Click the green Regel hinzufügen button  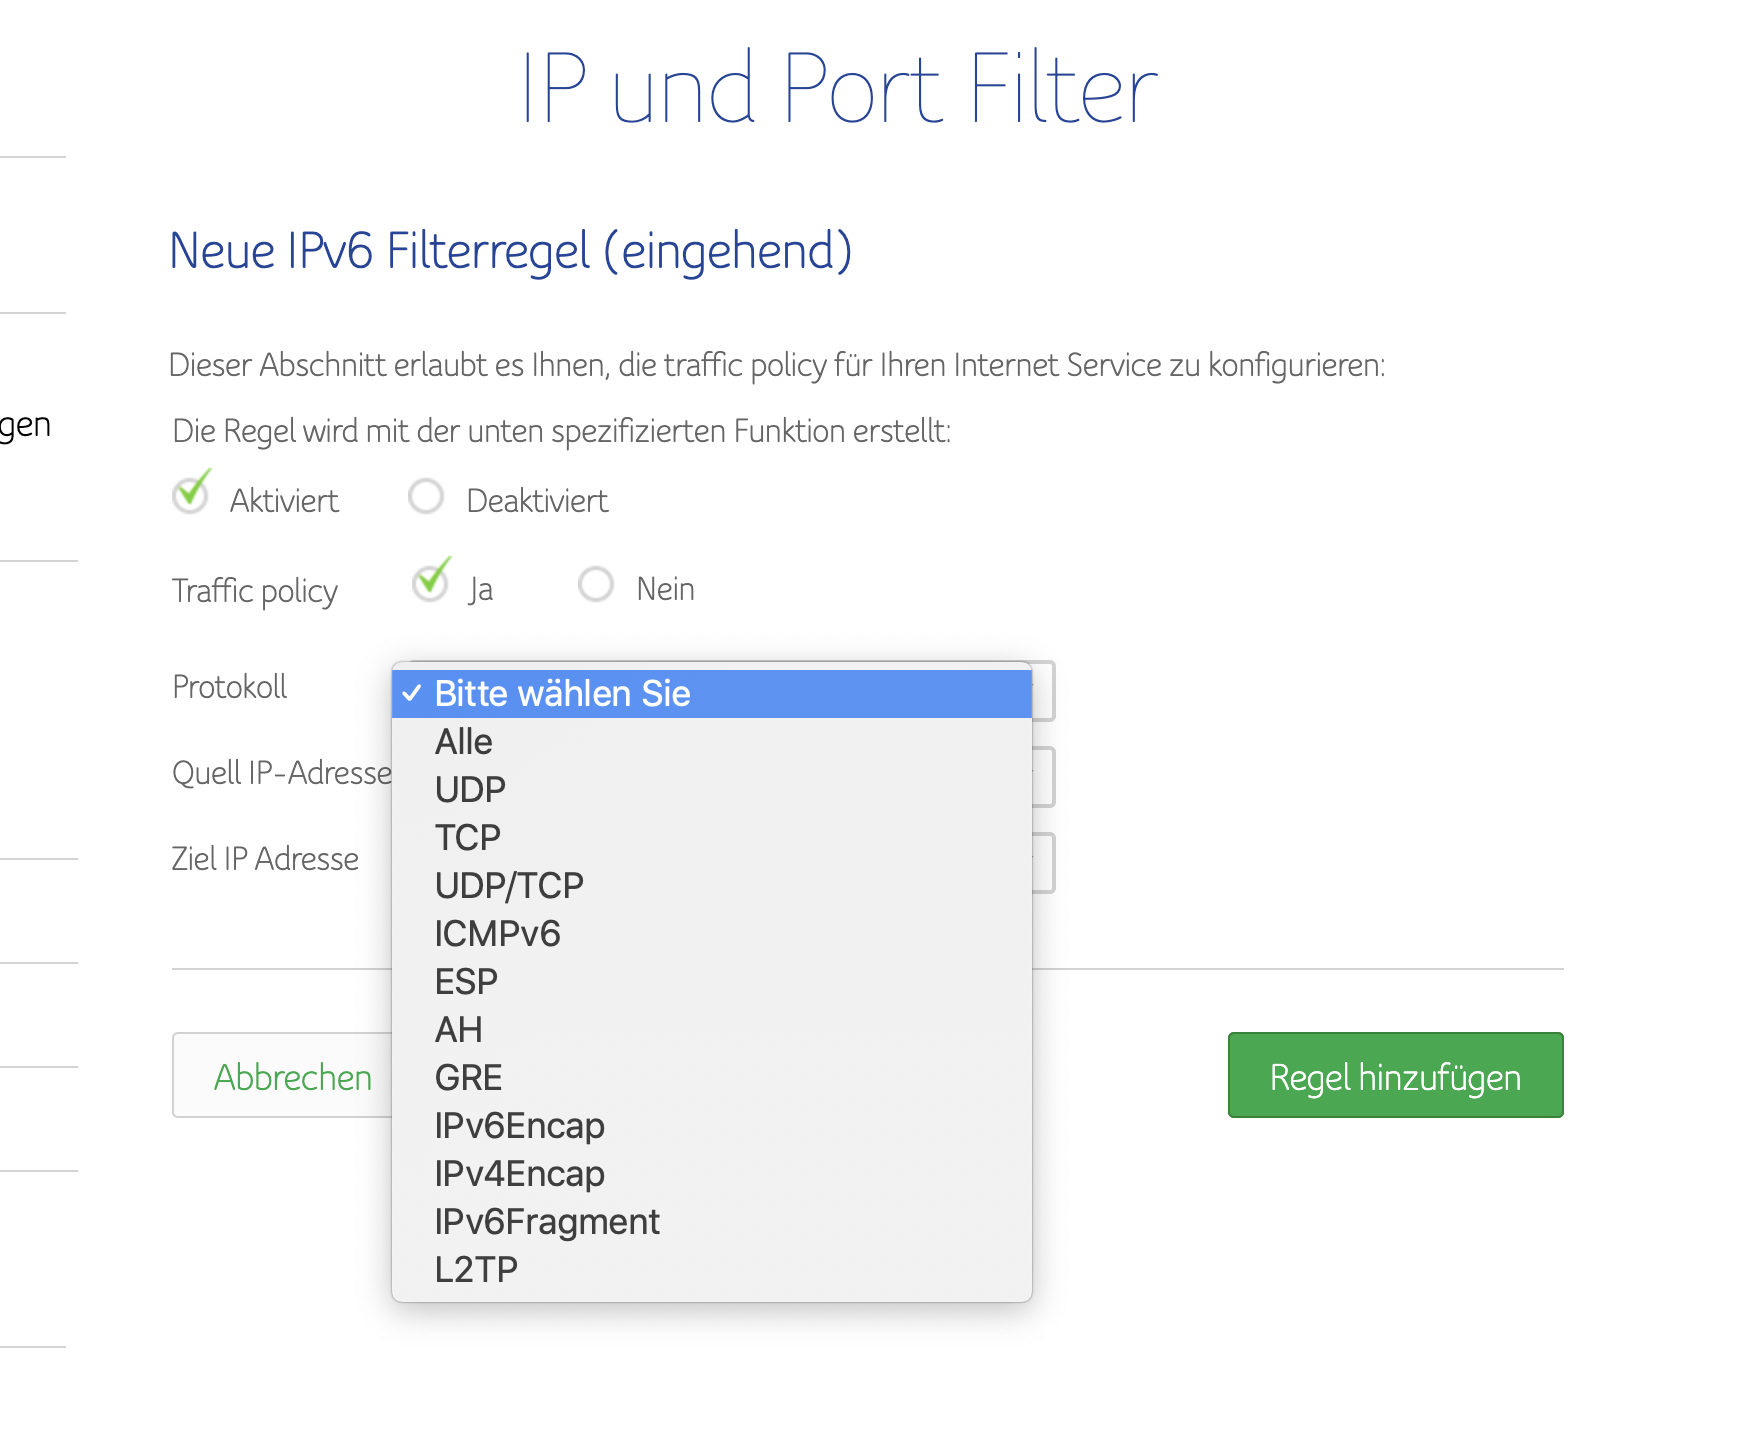(1395, 1075)
